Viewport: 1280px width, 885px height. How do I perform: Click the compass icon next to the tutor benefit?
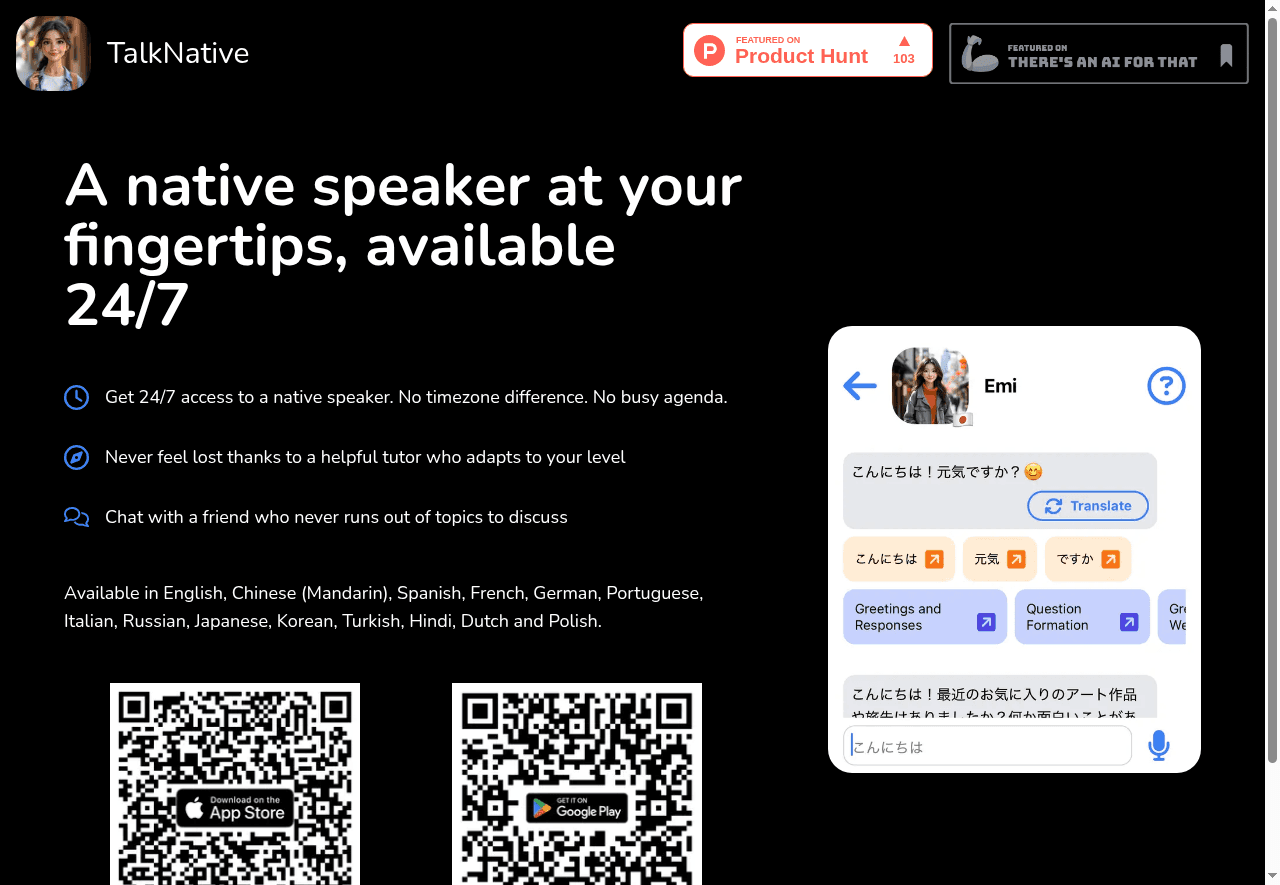click(x=76, y=457)
